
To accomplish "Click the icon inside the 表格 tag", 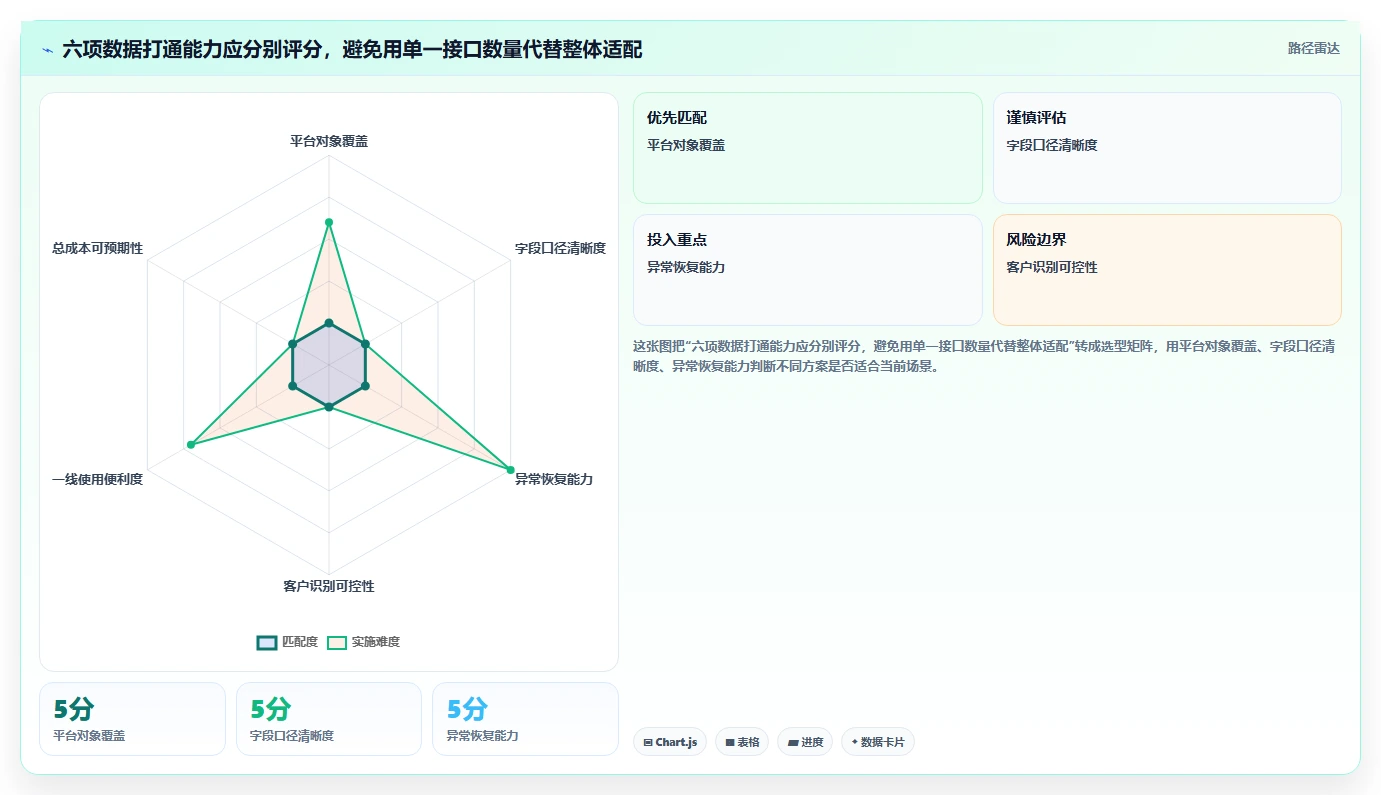I will tap(730, 743).
